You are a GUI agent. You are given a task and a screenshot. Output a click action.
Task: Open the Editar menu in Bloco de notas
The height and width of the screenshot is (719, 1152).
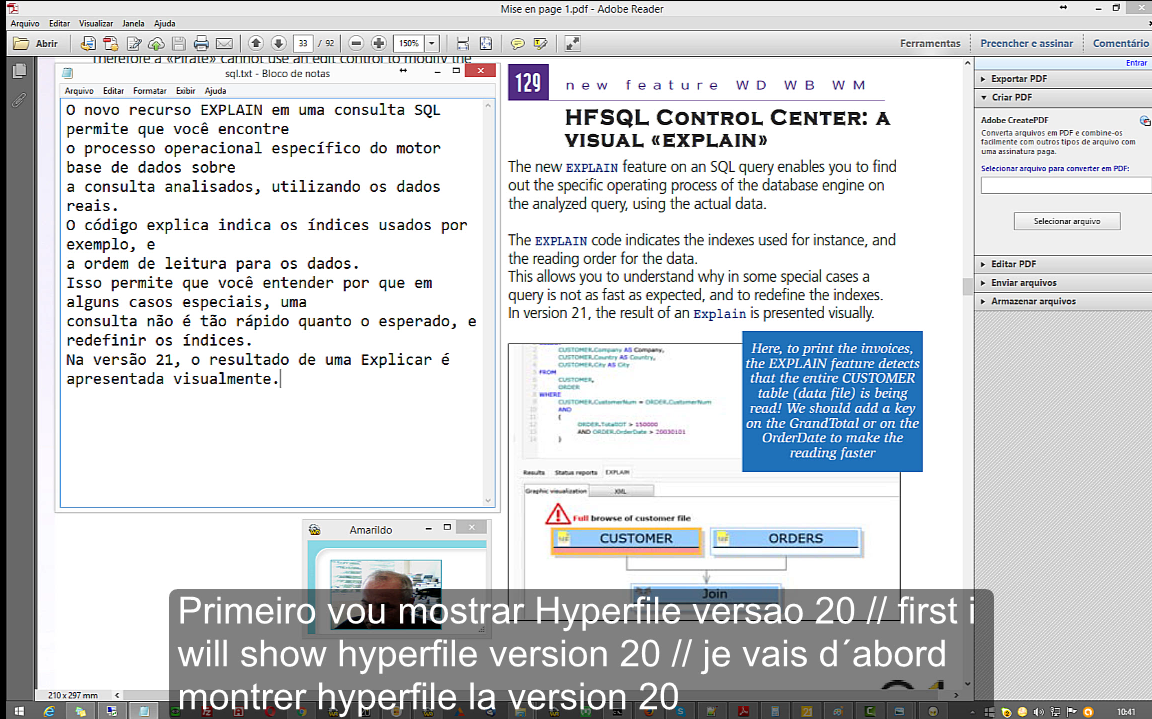click(113, 91)
